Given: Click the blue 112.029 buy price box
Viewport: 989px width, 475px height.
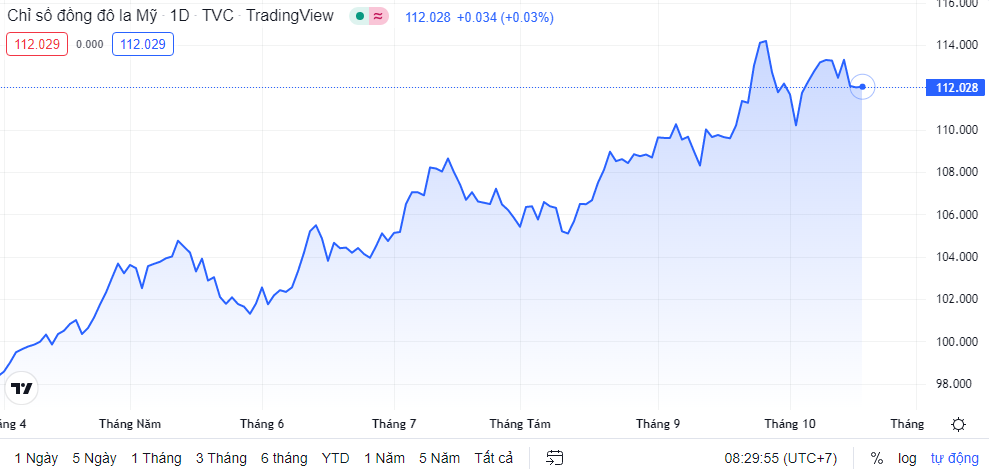Looking at the screenshot, I should pos(144,44).
